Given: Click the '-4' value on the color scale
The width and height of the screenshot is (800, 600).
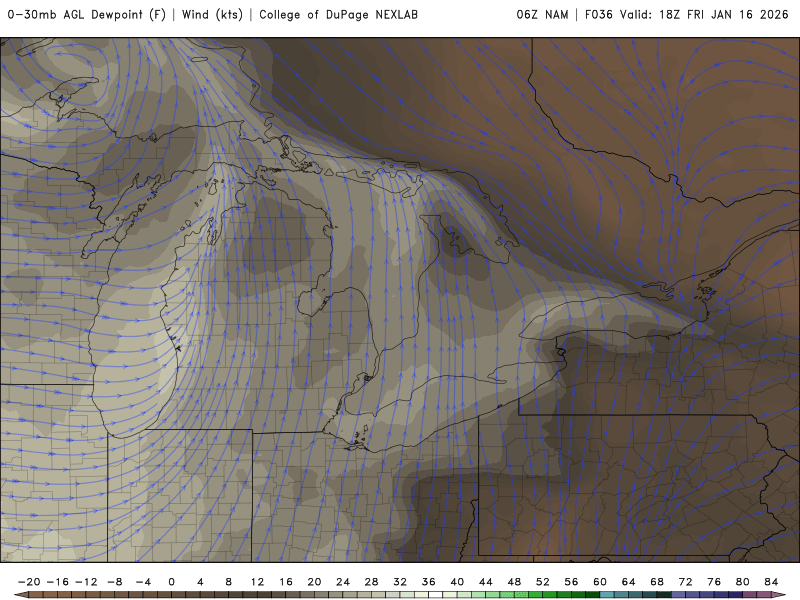Looking at the screenshot, I should [x=143, y=582].
